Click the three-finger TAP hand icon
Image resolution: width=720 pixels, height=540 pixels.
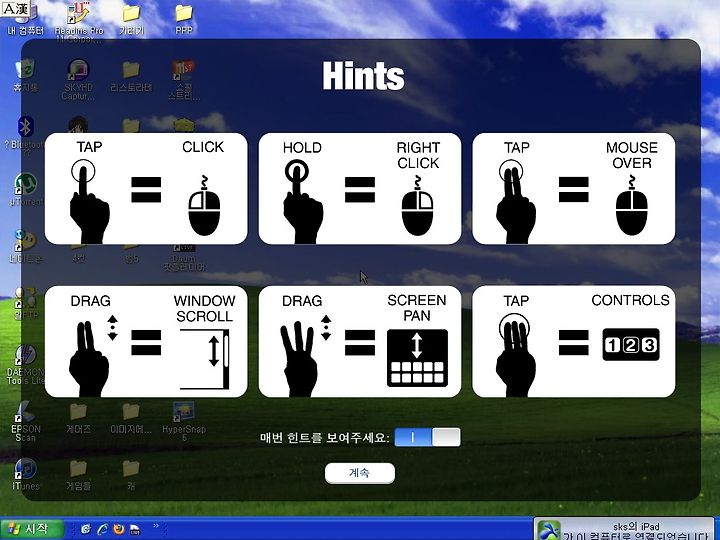[x=516, y=355]
